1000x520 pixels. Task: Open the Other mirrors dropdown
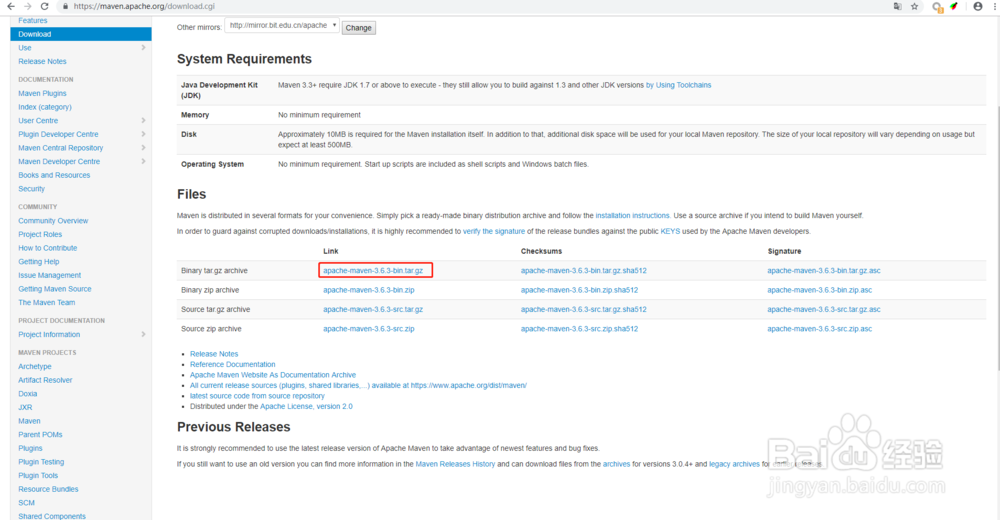(x=282, y=26)
